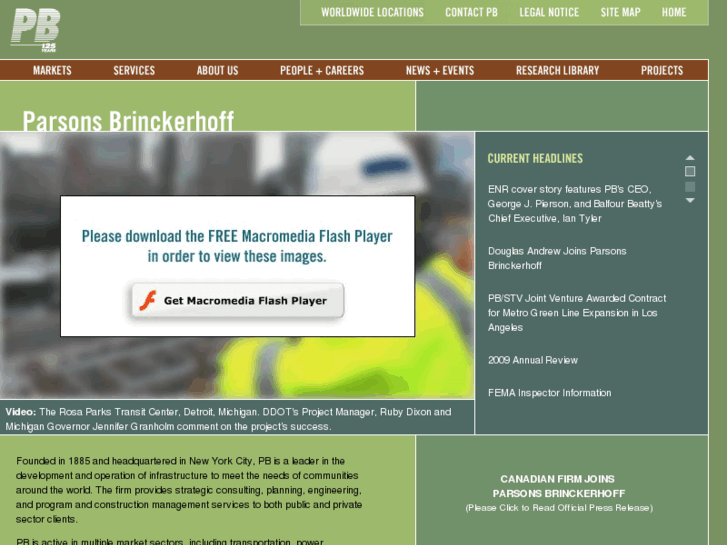The width and height of the screenshot is (727, 545).
Task: Open the 2009 Annual Review link
Action: (533, 360)
